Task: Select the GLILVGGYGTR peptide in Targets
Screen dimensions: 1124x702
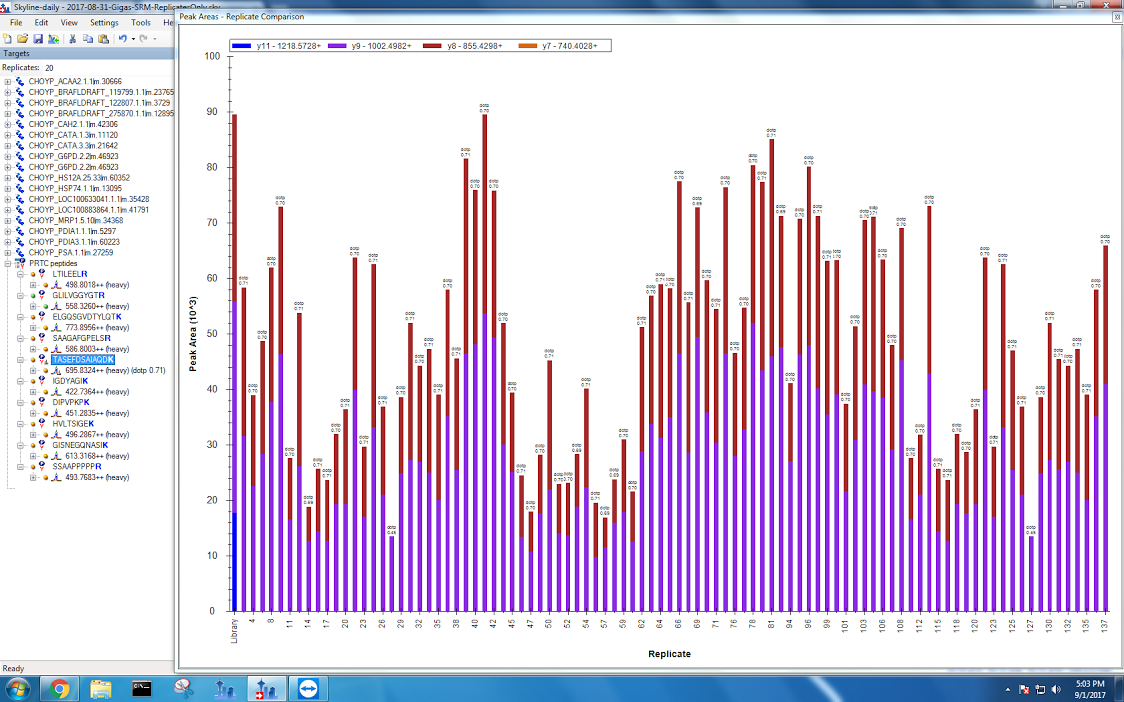Action: coord(78,295)
